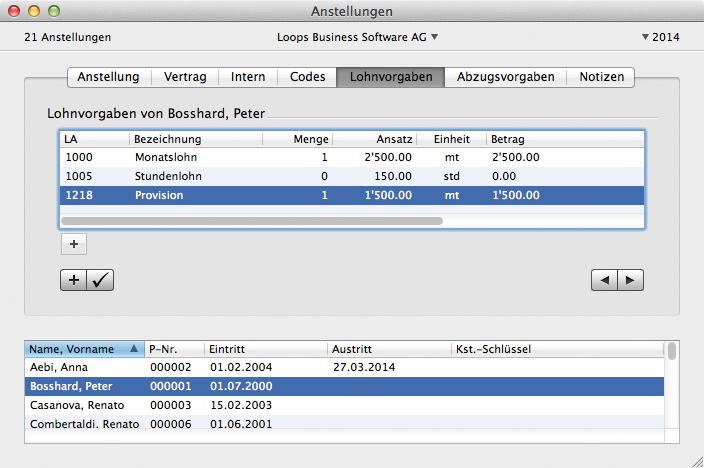Click the larger plus button beside the checkmark
The height and width of the screenshot is (468, 704).
[74, 281]
